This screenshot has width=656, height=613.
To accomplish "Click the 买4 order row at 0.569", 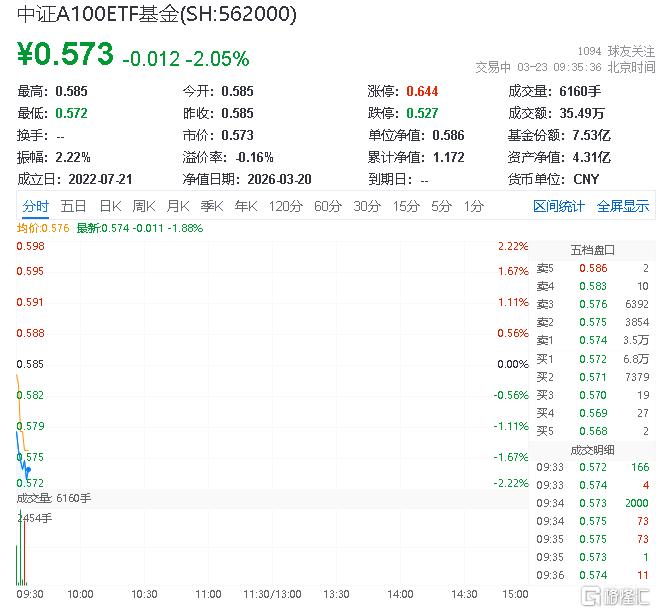I will pyautogui.click(x=593, y=413).
